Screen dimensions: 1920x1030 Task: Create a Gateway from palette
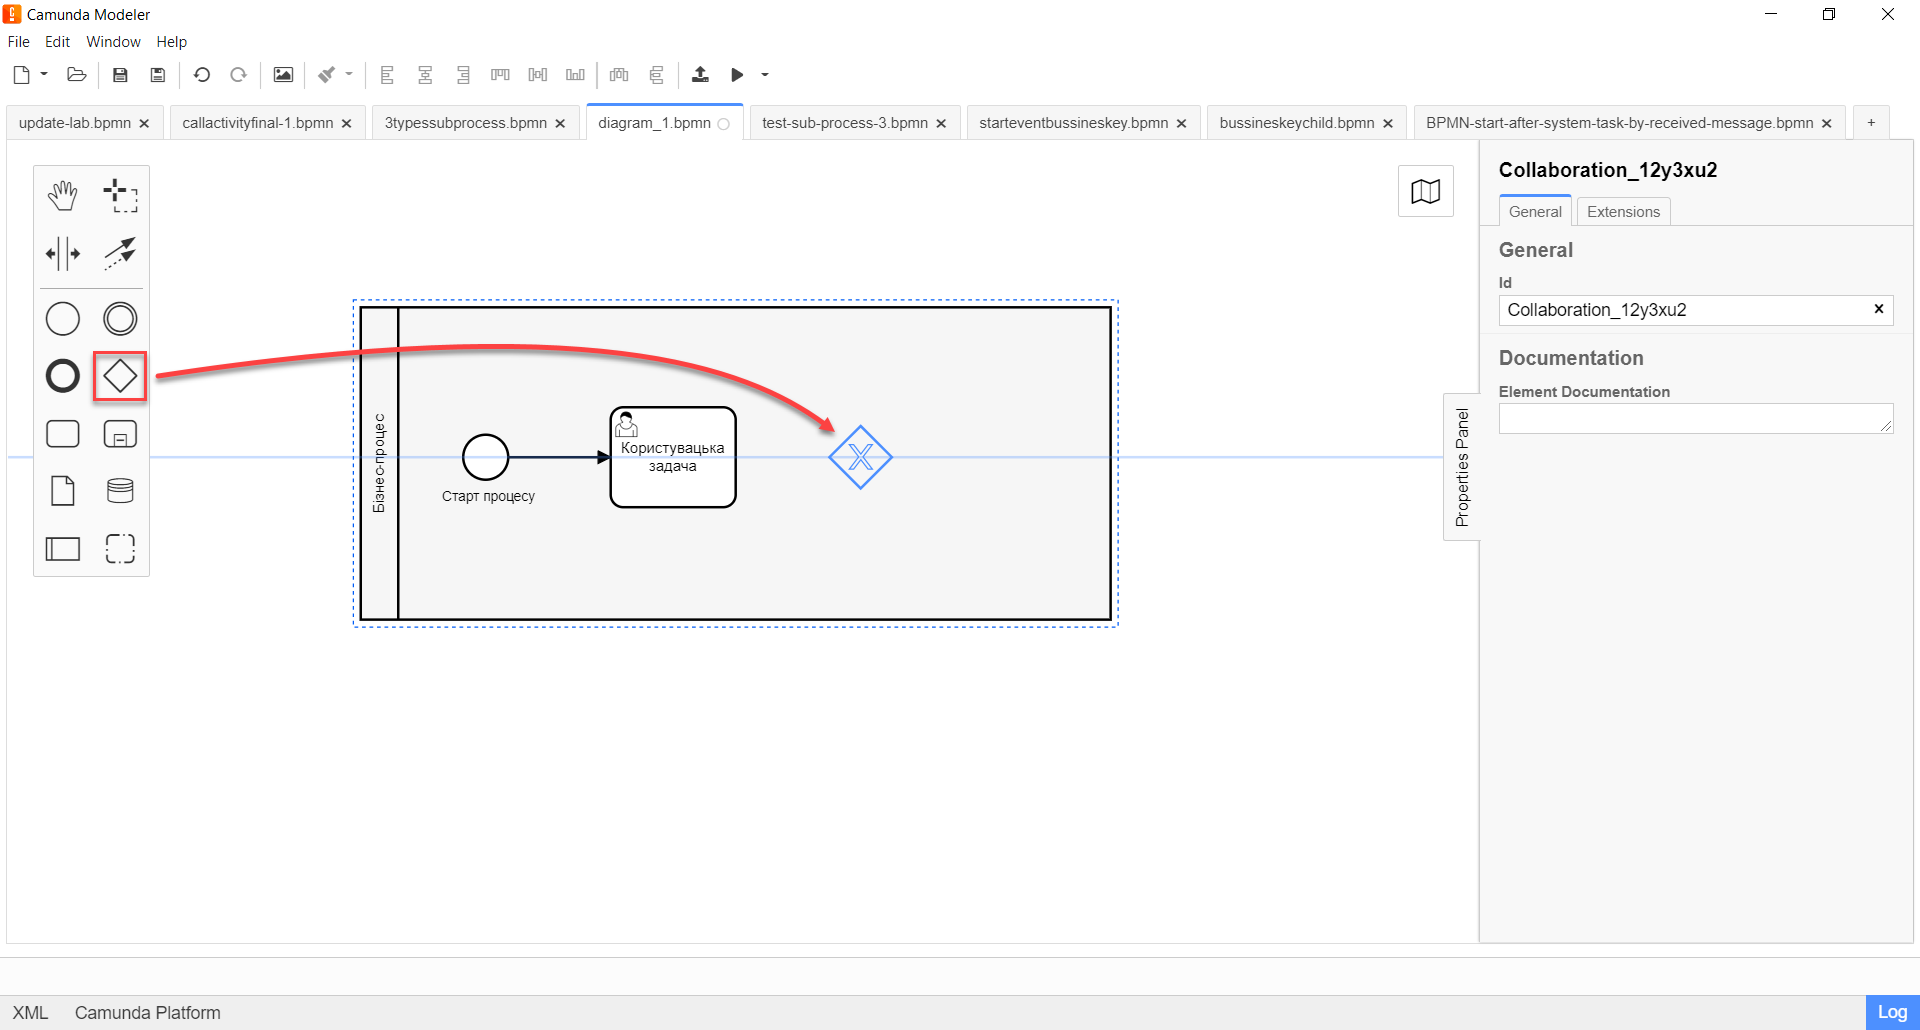click(x=120, y=376)
